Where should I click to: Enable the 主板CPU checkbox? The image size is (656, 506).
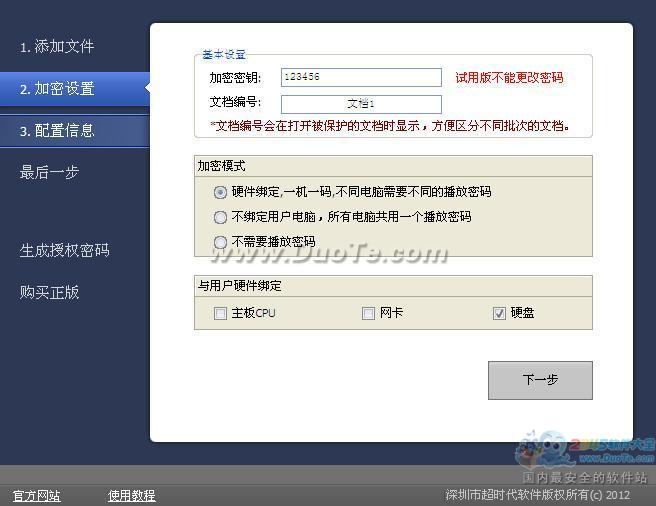220,313
